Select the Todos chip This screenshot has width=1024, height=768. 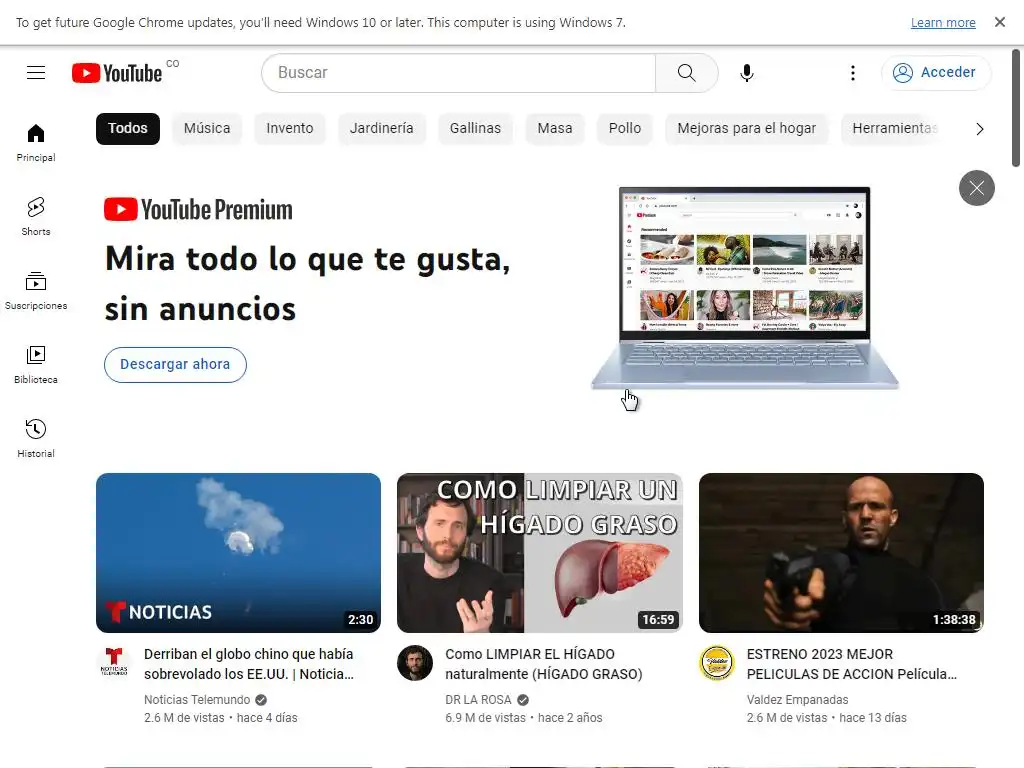click(128, 129)
